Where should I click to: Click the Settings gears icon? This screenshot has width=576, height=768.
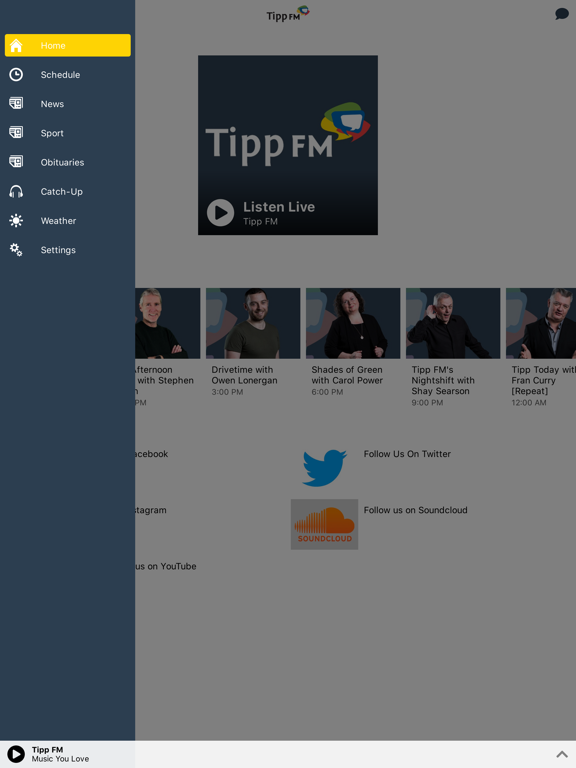(x=16, y=250)
